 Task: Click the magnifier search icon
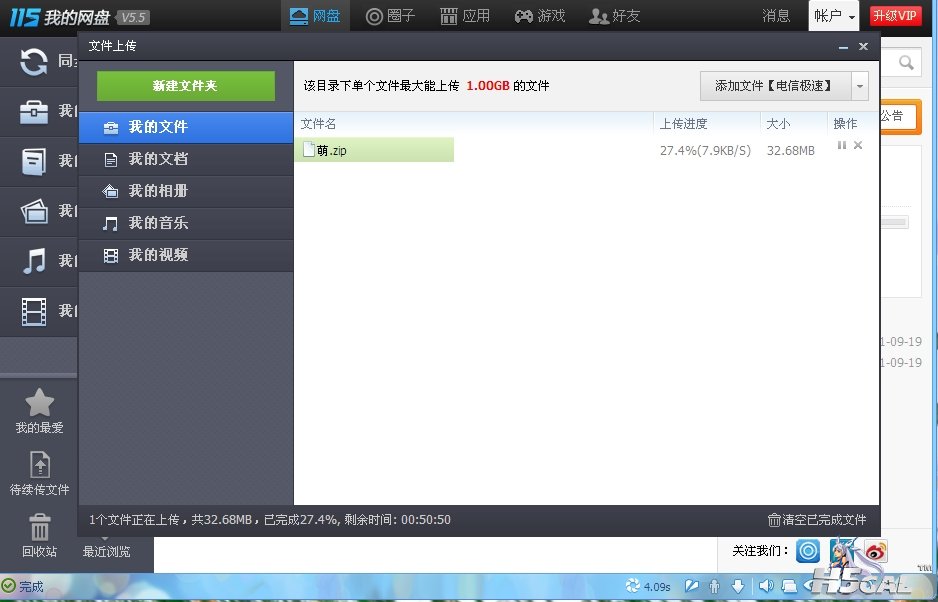pos(906,63)
